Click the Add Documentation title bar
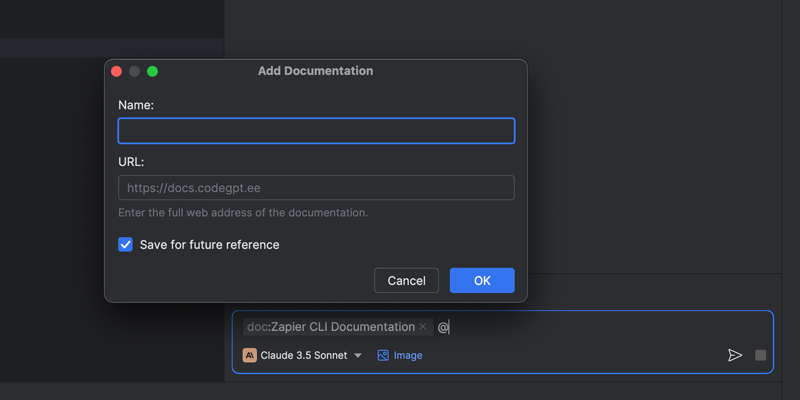 point(315,71)
